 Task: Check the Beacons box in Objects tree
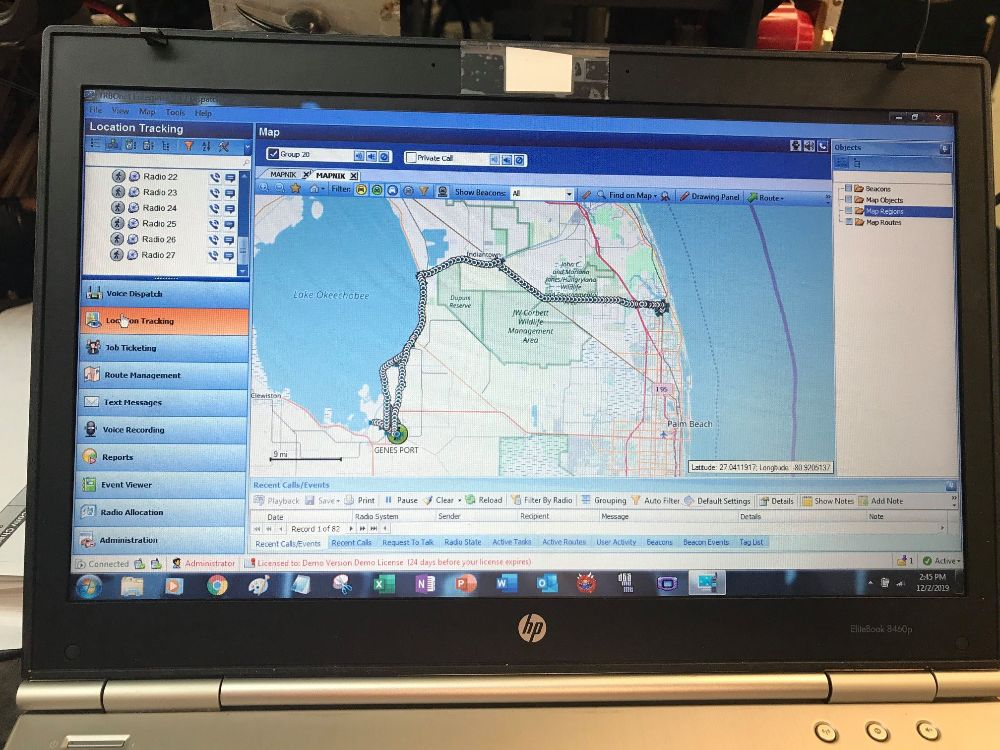(x=849, y=188)
